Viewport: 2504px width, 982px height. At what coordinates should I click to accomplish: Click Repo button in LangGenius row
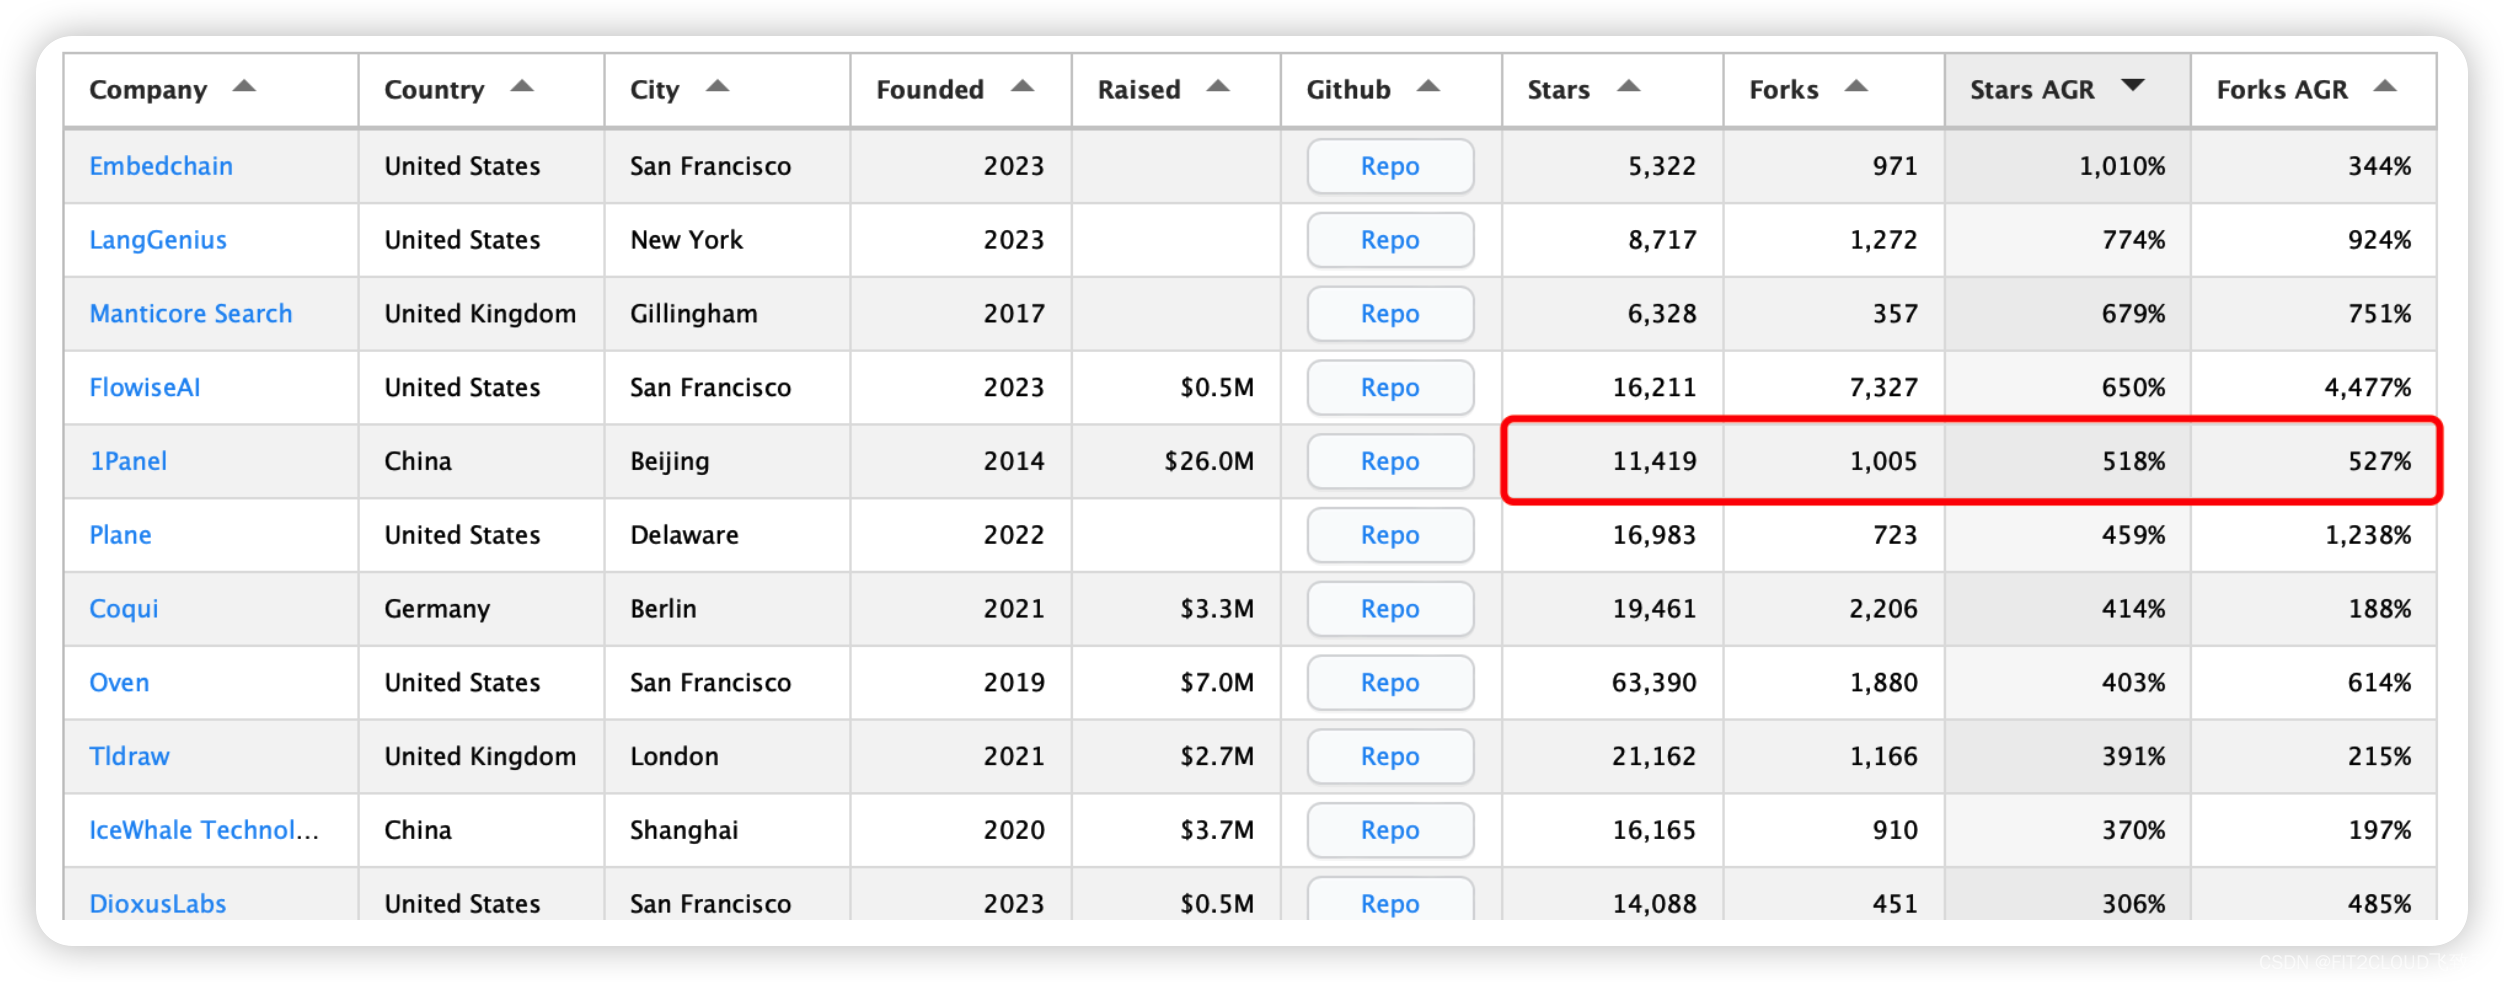pos(1390,240)
